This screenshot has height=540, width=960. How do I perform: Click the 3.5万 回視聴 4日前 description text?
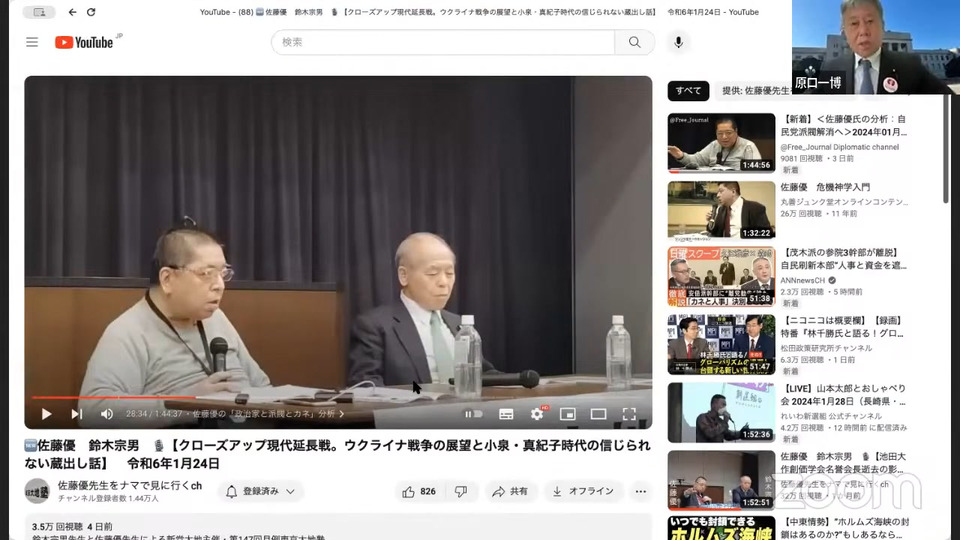coord(72,527)
